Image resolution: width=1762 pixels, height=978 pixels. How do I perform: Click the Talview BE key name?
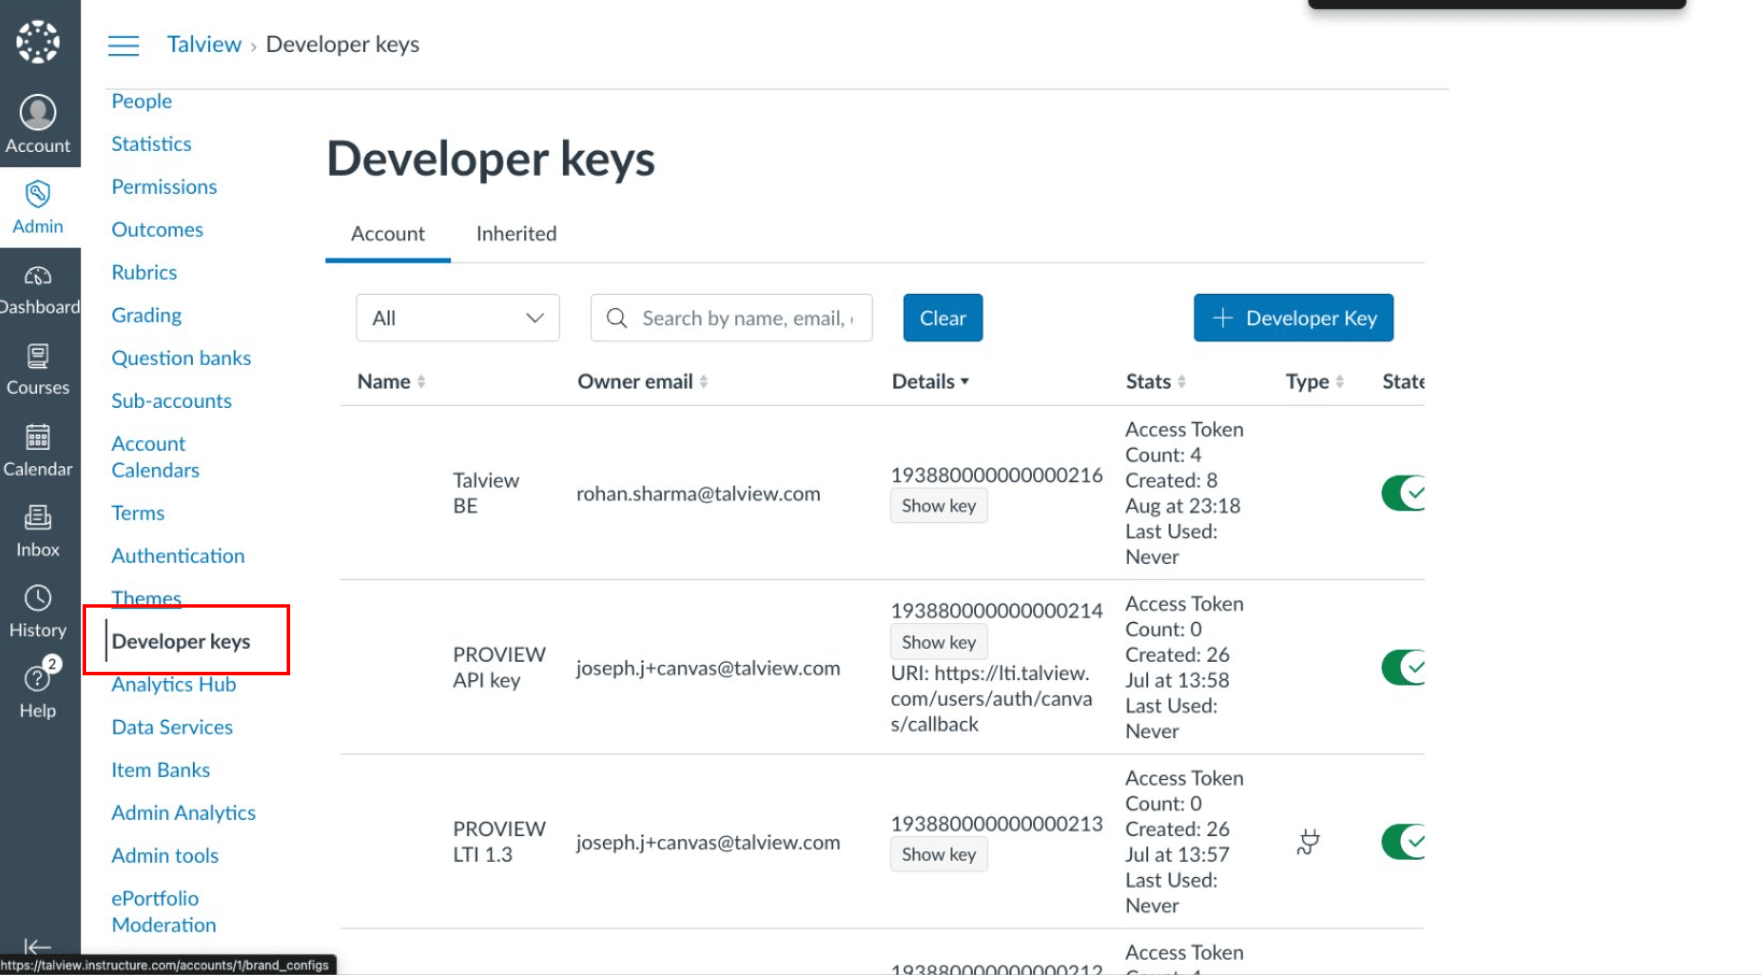tap(486, 493)
